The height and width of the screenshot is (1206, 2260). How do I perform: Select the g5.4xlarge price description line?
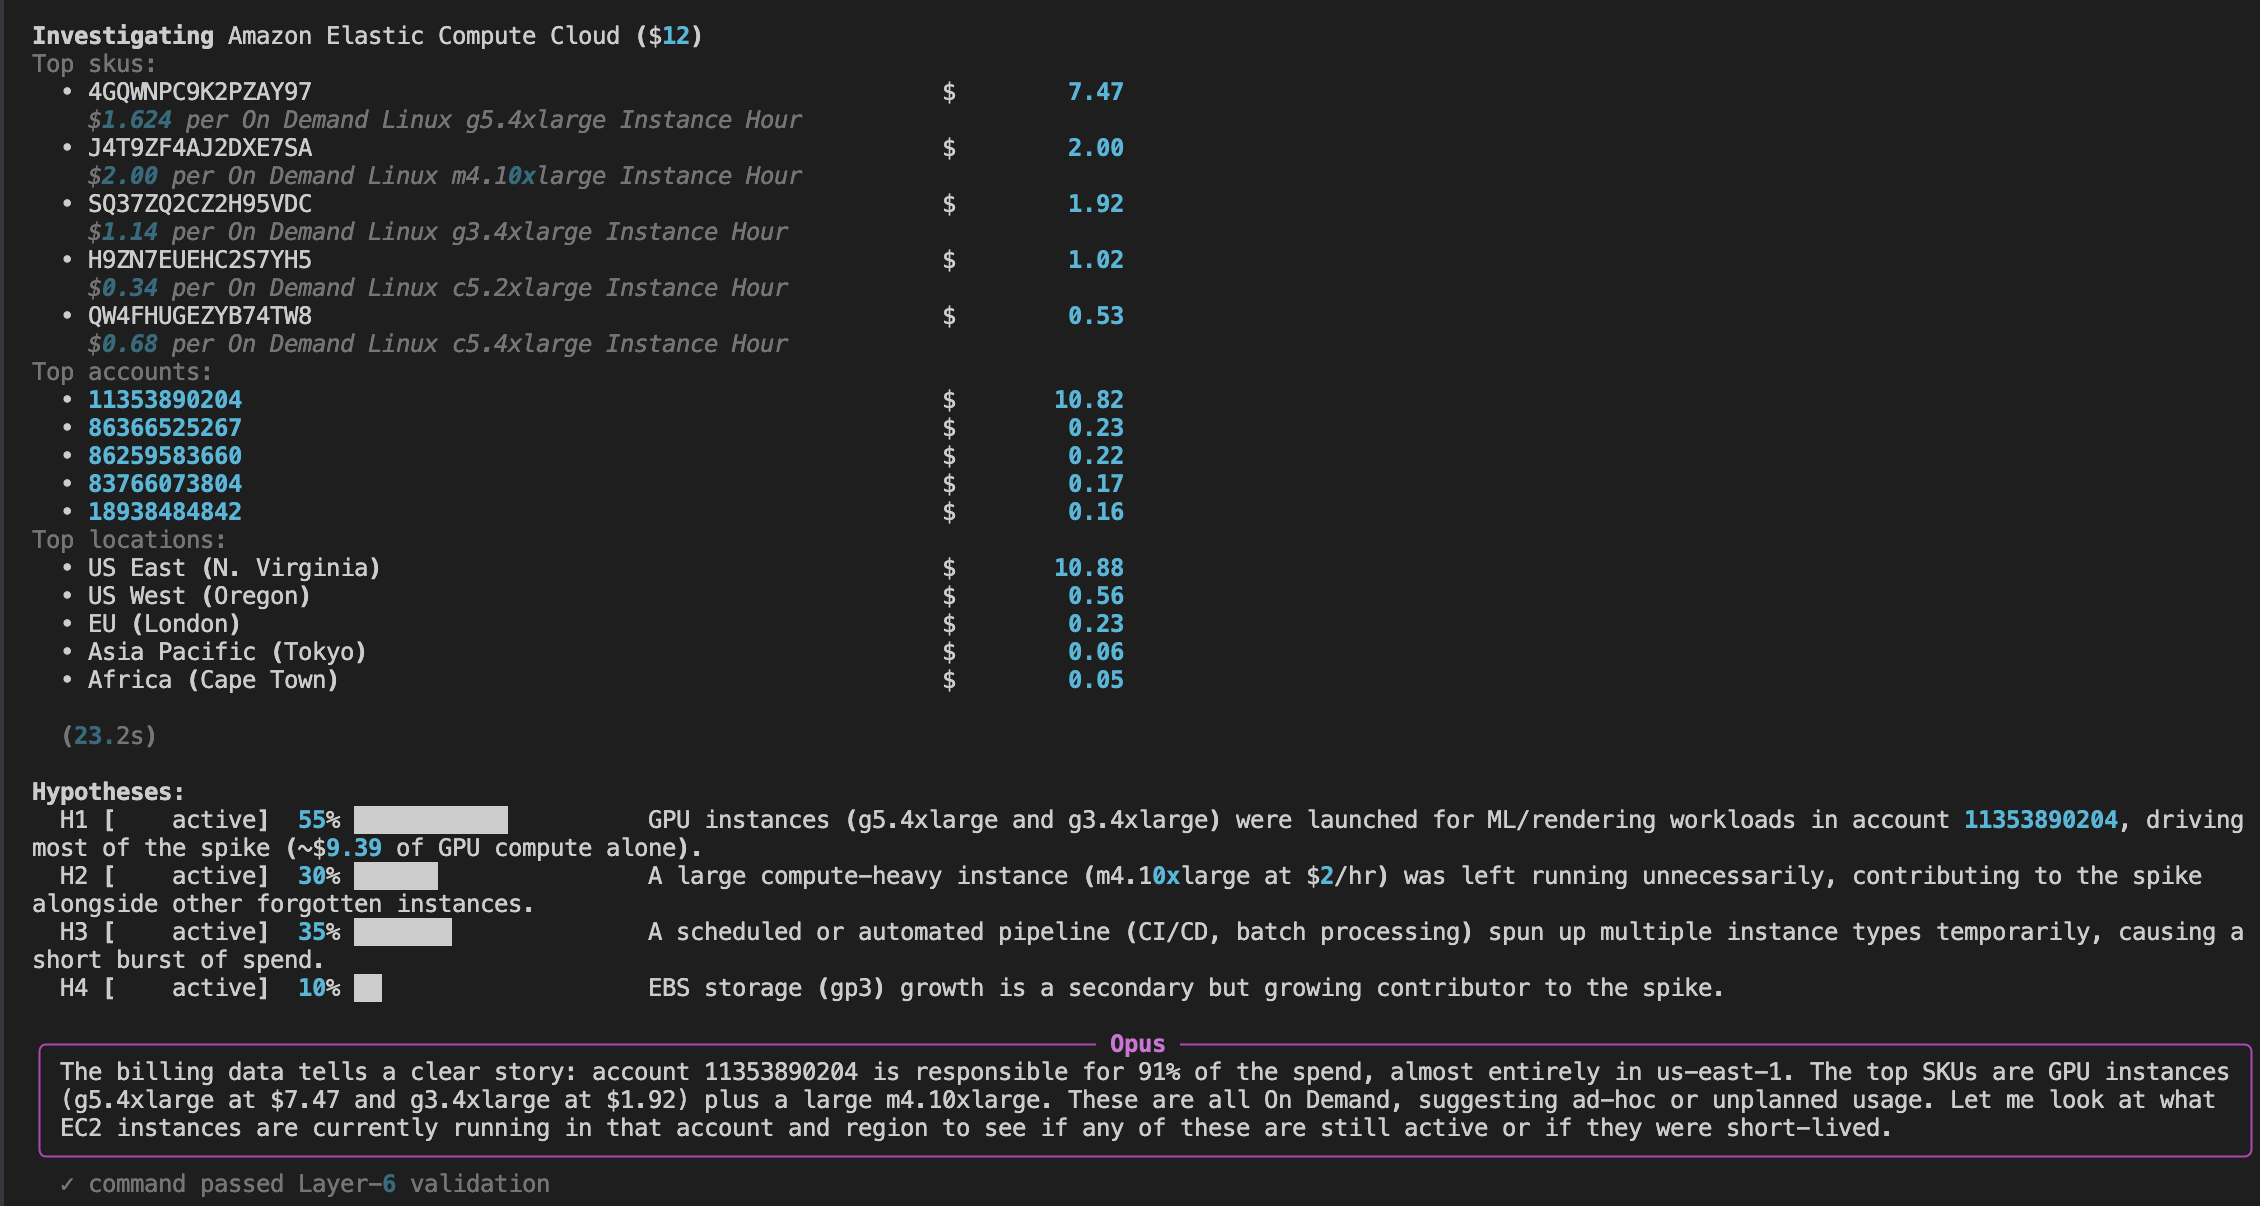pyautogui.click(x=445, y=120)
